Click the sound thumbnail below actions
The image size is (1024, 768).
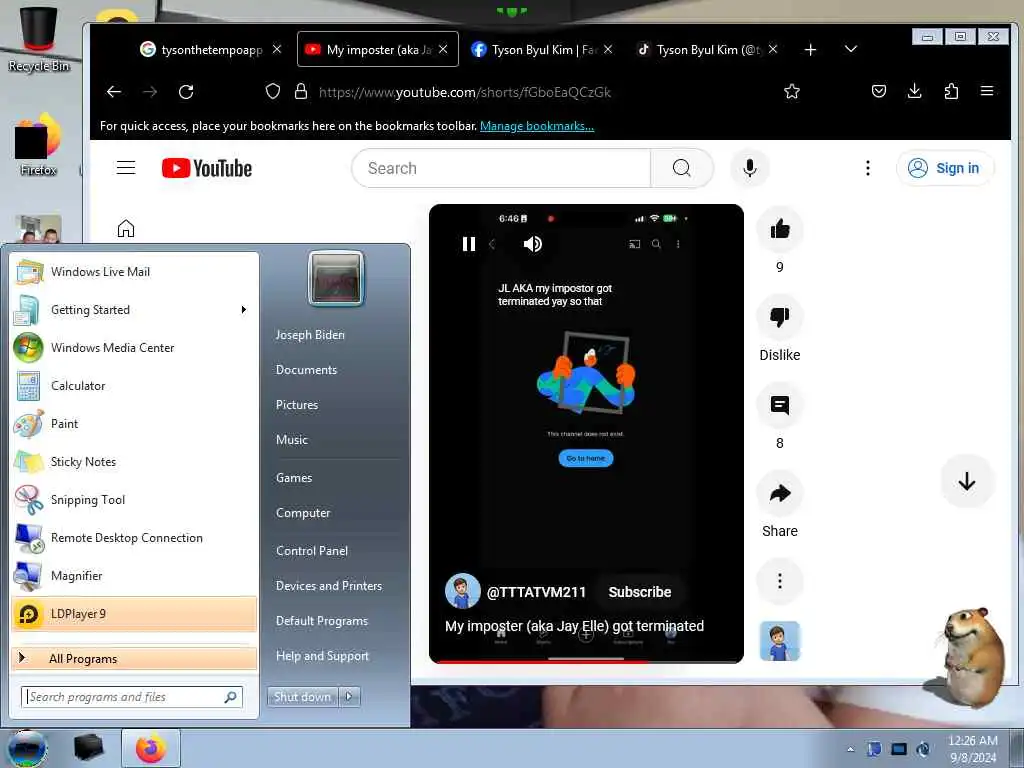pyautogui.click(x=780, y=641)
